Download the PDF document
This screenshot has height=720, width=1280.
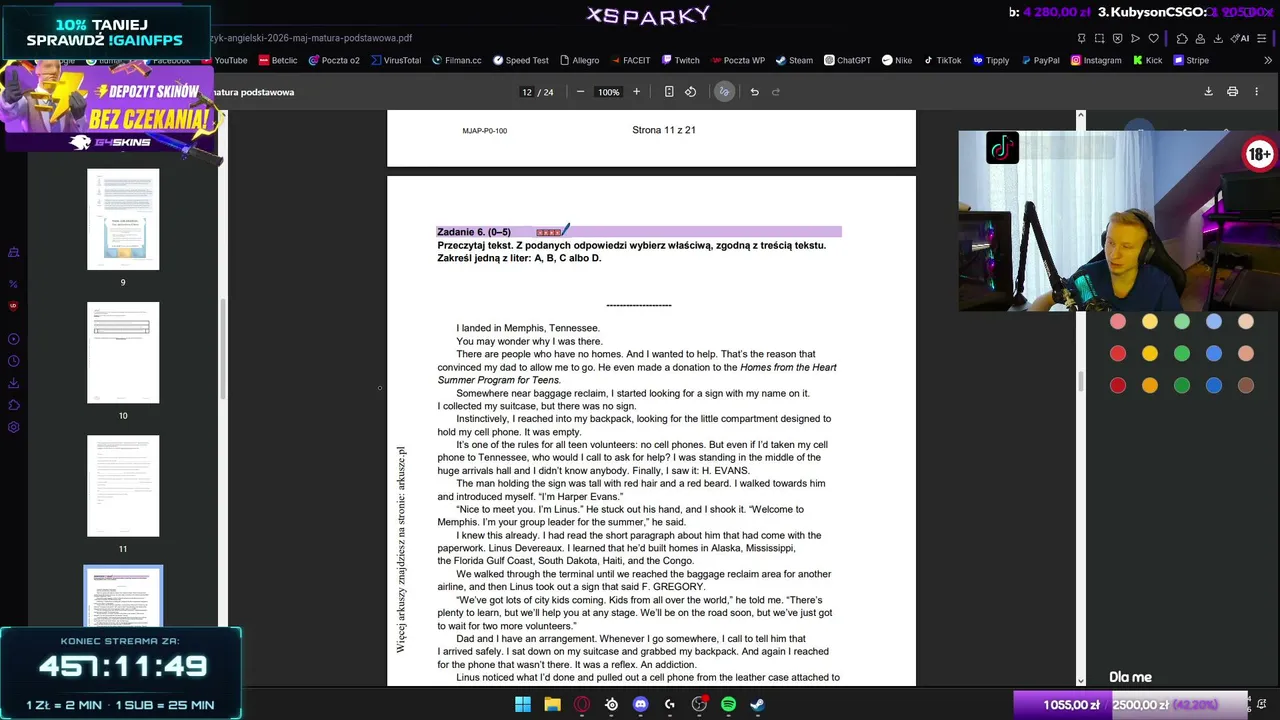tap(1208, 92)
